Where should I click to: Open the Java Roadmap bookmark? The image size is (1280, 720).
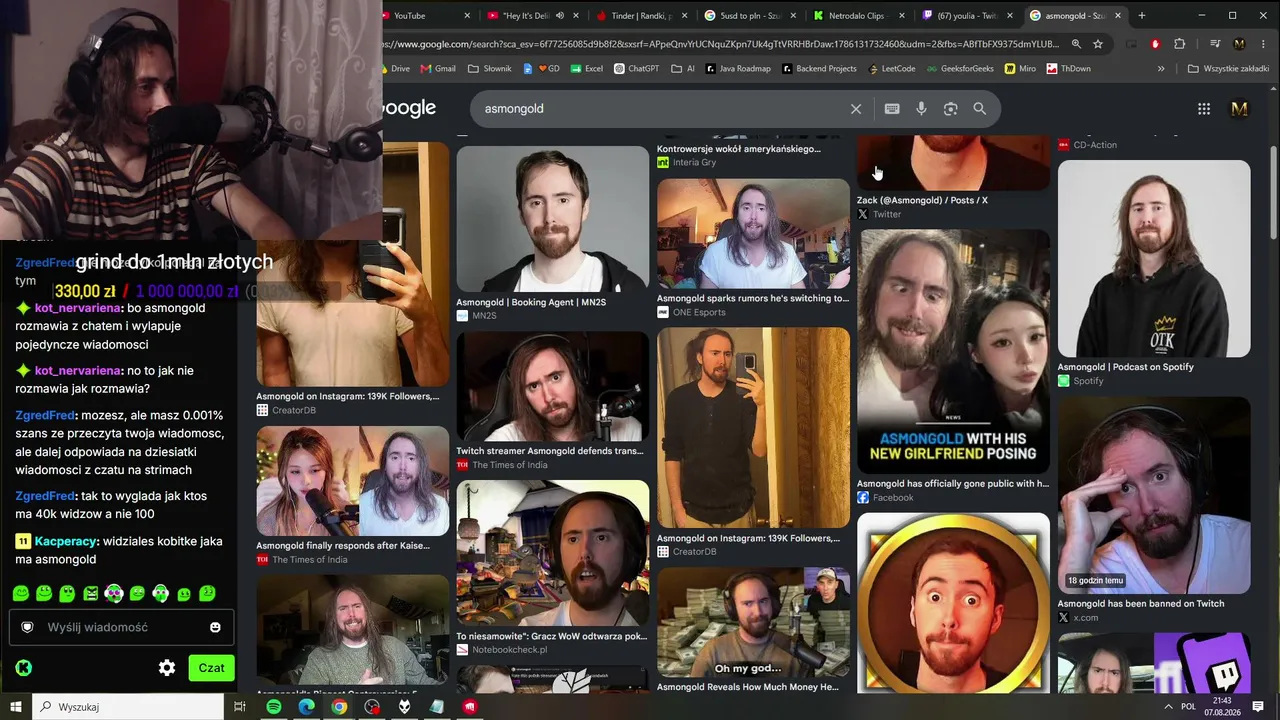(738, 69)
